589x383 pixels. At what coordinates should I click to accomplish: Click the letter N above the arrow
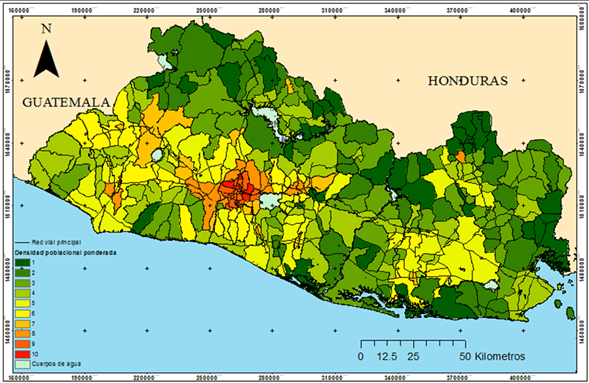(x=46, y=29)
